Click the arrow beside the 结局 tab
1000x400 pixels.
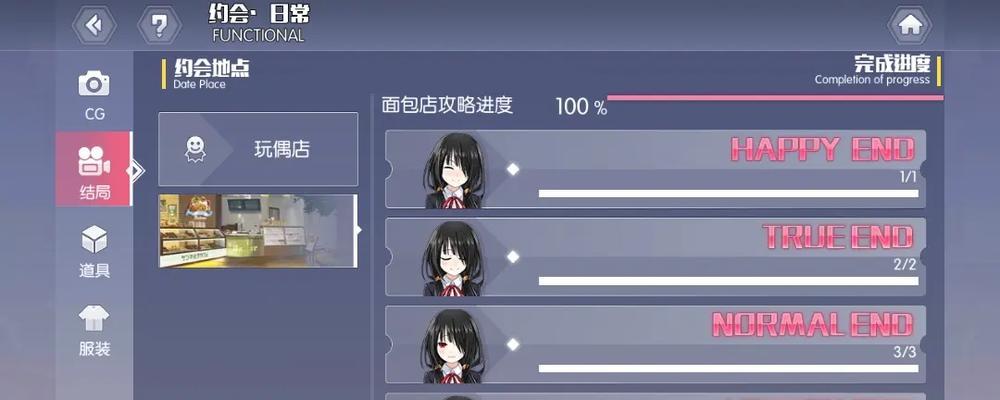[x=136, y=170]
